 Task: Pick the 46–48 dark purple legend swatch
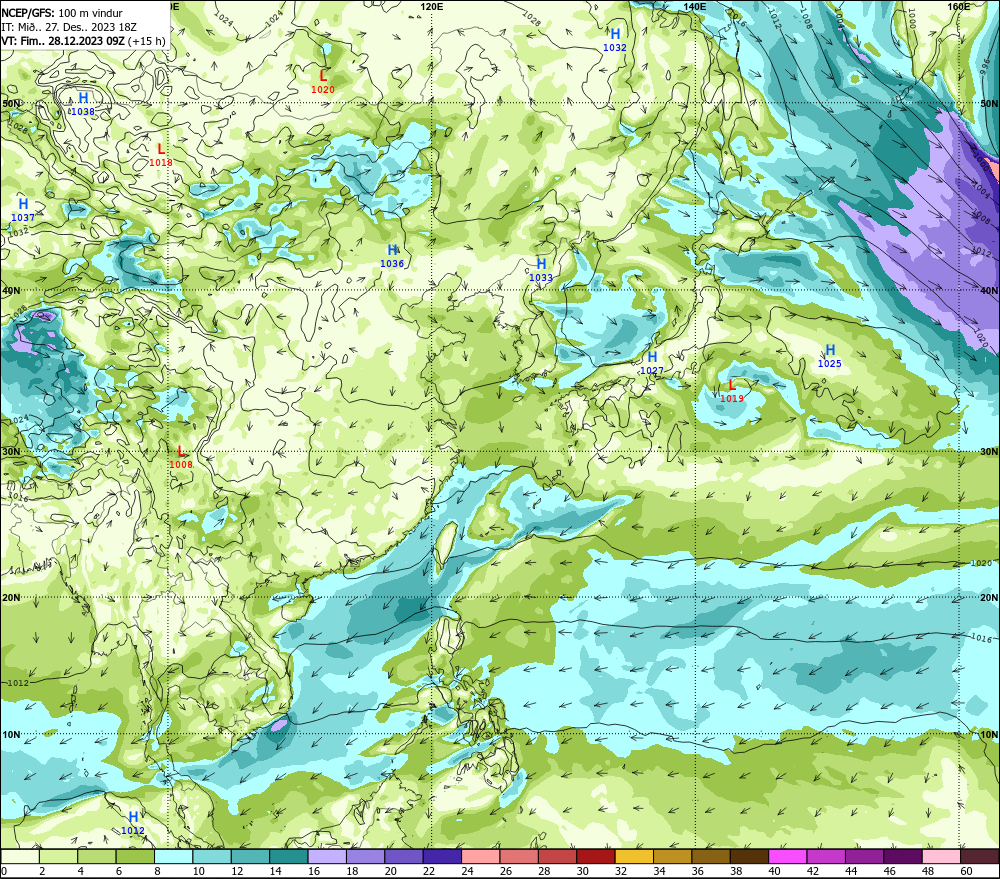(902, 856)
